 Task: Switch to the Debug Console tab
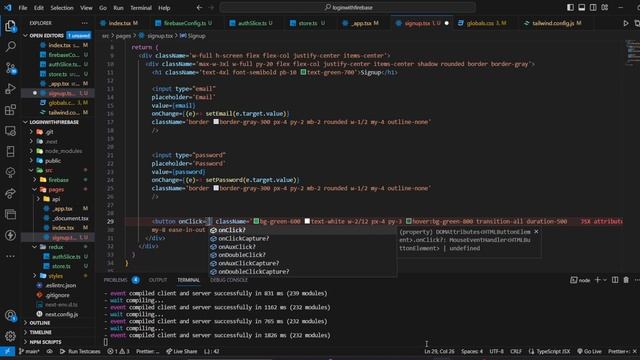[229, 280]
